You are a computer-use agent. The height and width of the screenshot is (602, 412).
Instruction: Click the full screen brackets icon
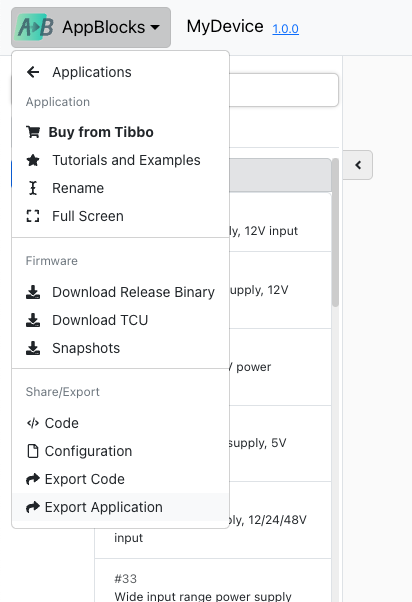33,216
